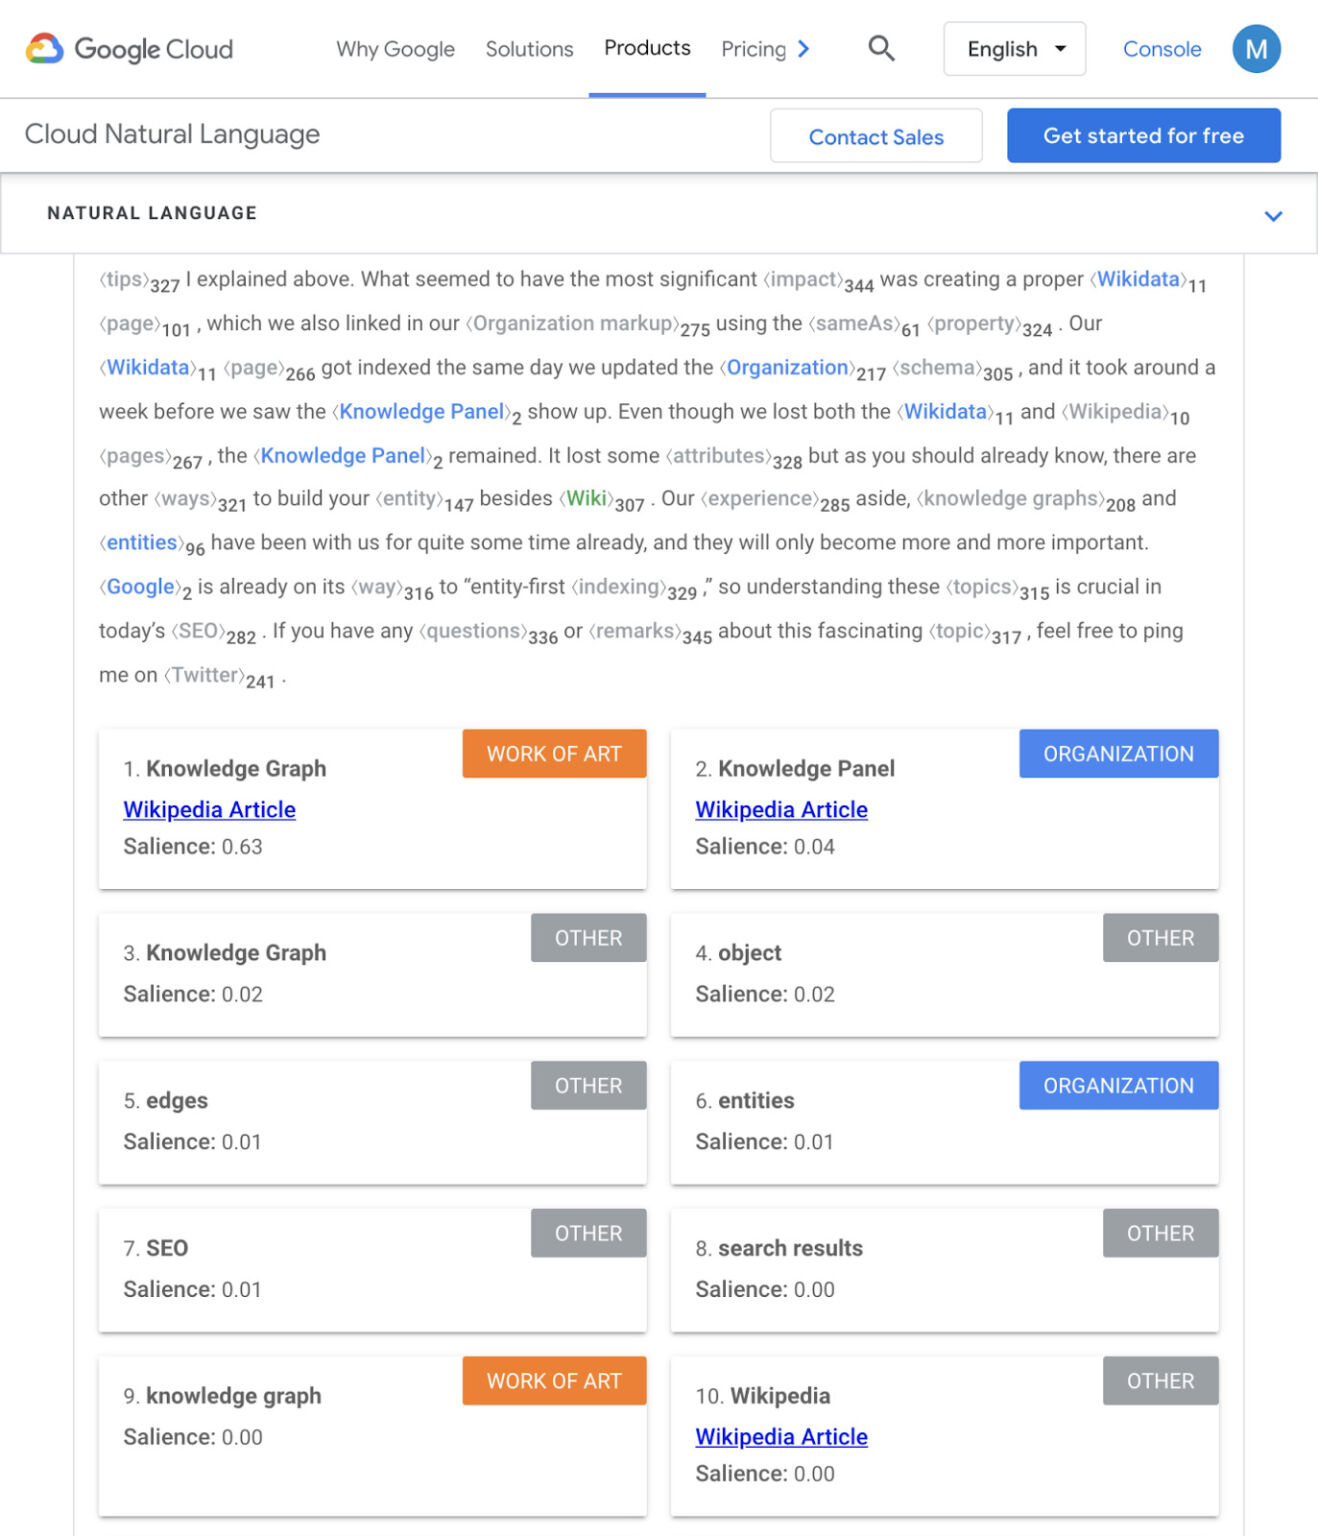Click the Contact Sales button
Screen dimensions: 1318x1536
click(875, 136)
